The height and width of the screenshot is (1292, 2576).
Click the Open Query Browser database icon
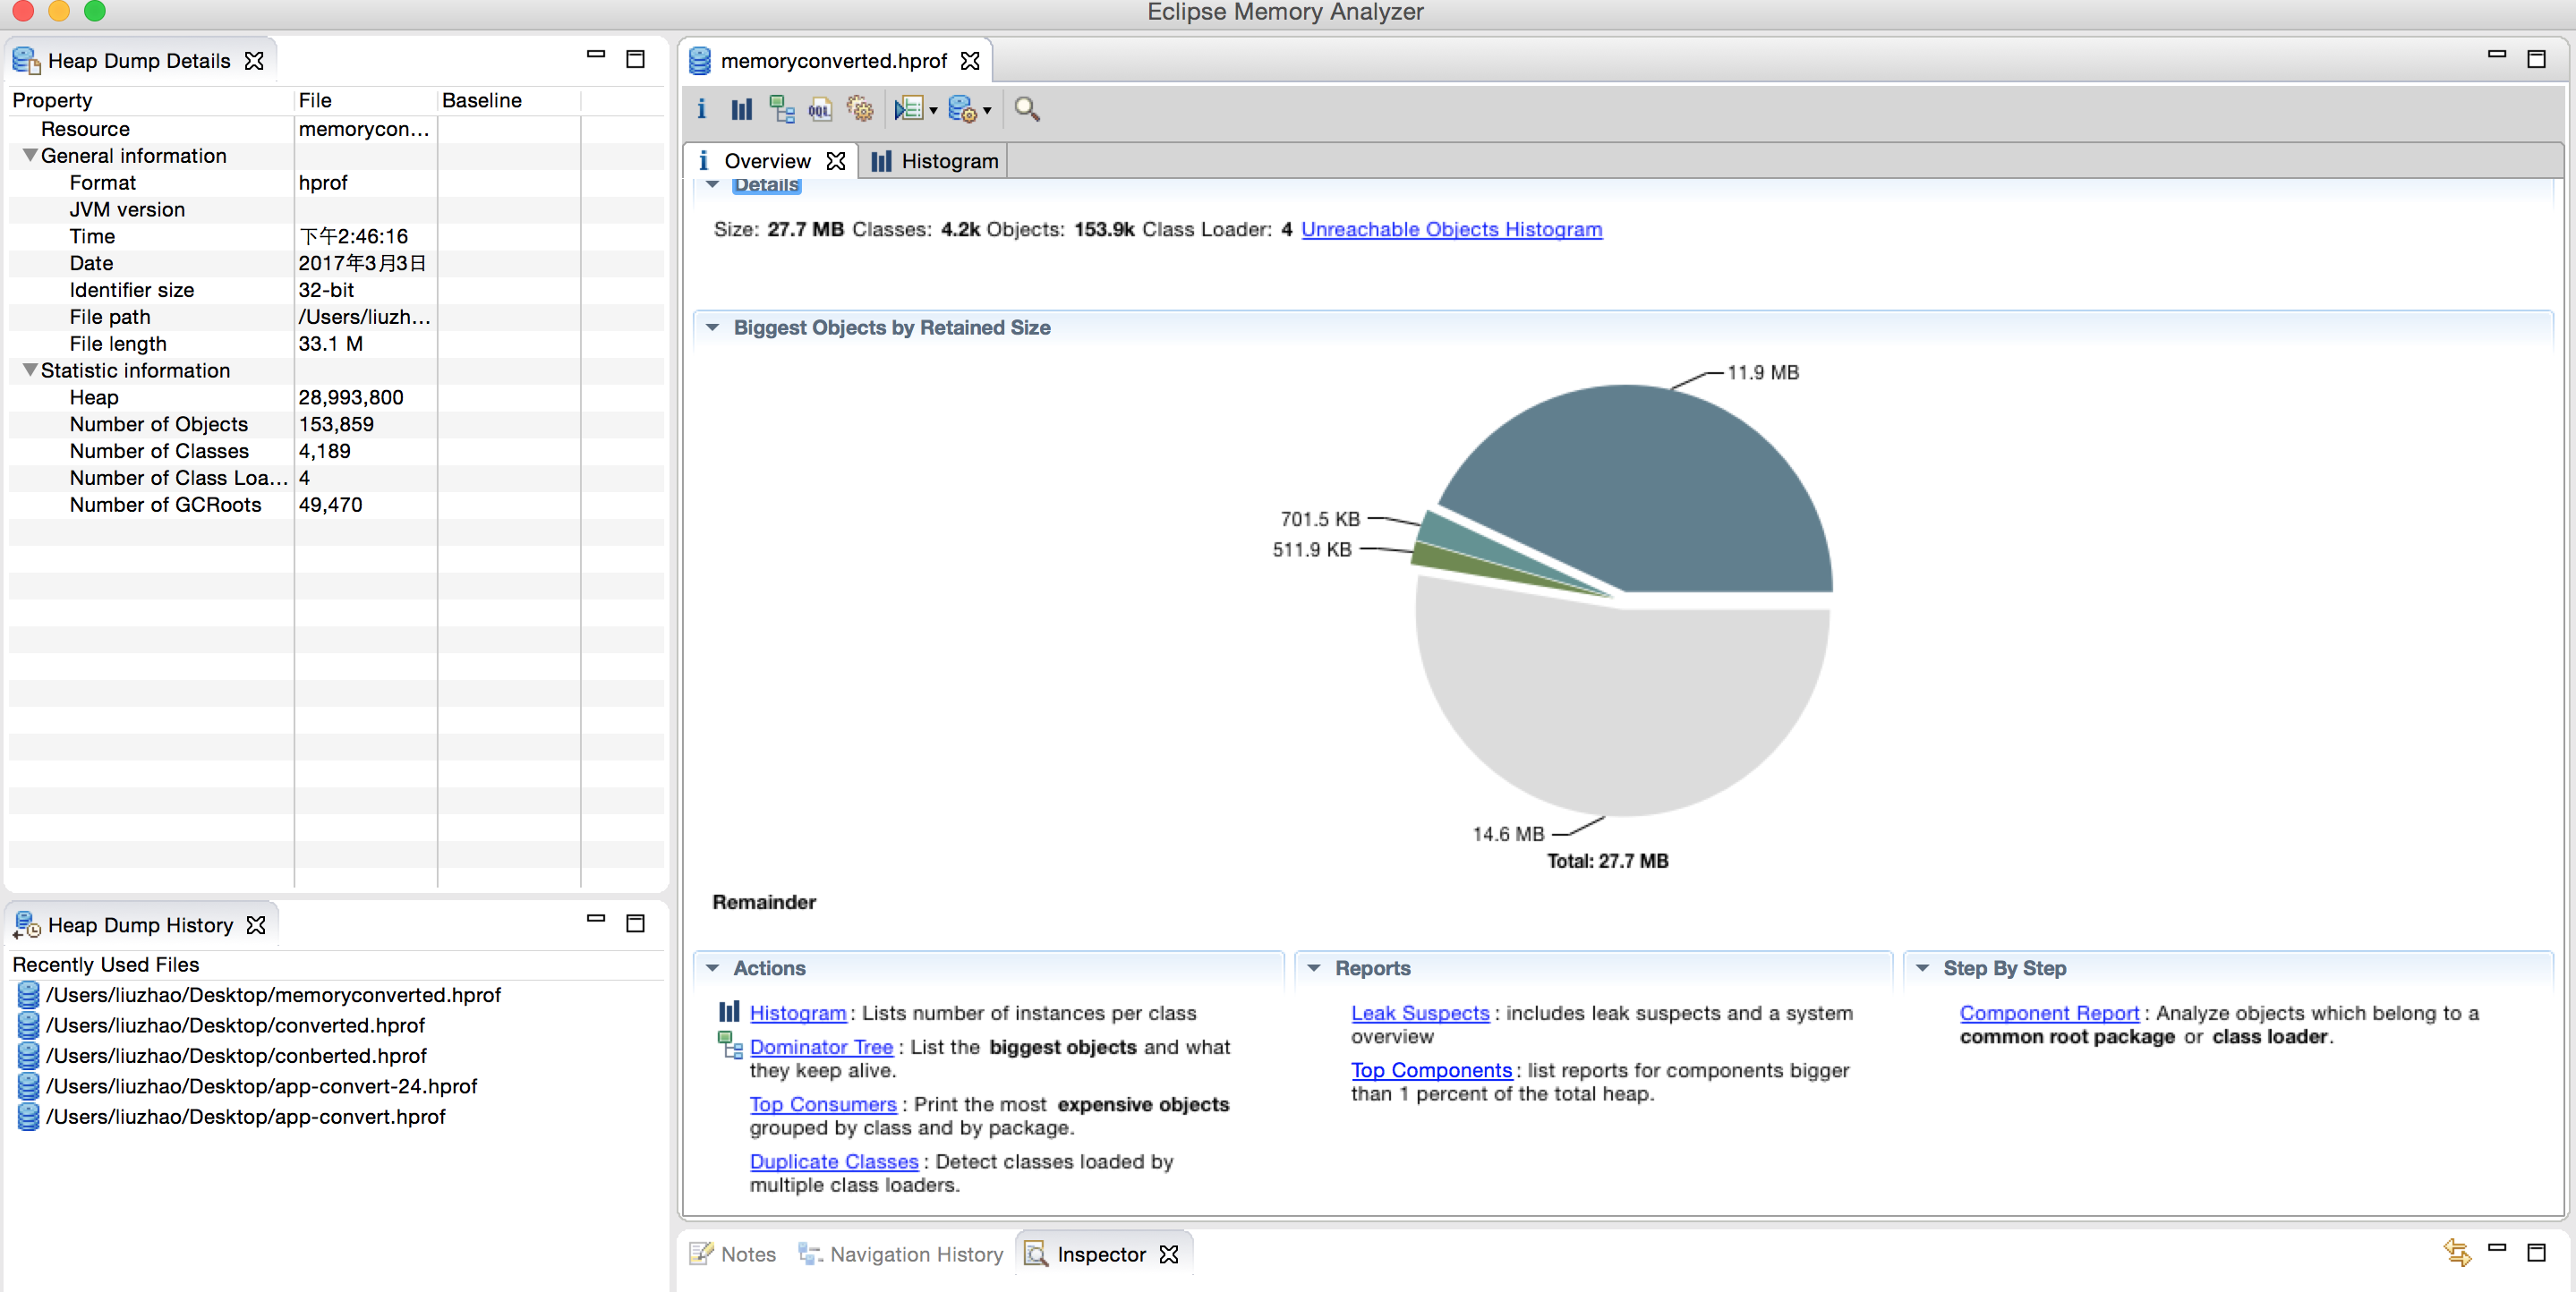(961, 109)
